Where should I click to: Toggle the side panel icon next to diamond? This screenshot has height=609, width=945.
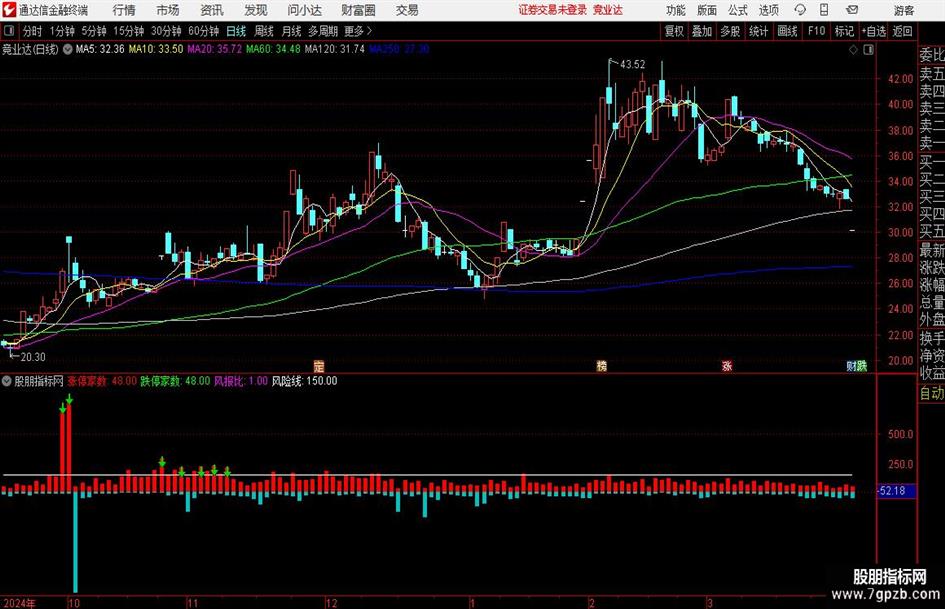point(868,49)
